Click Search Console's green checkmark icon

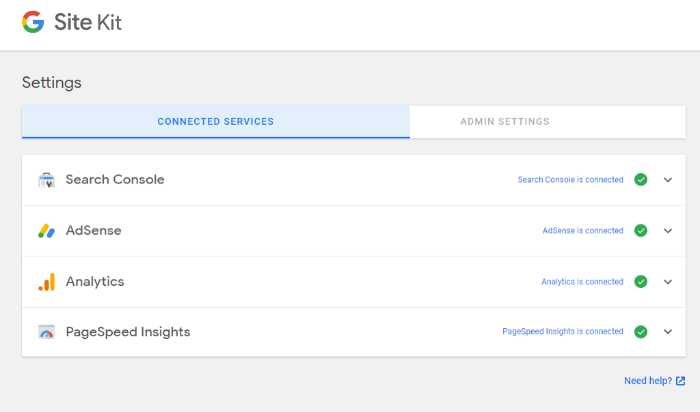(x=641, y=179)
